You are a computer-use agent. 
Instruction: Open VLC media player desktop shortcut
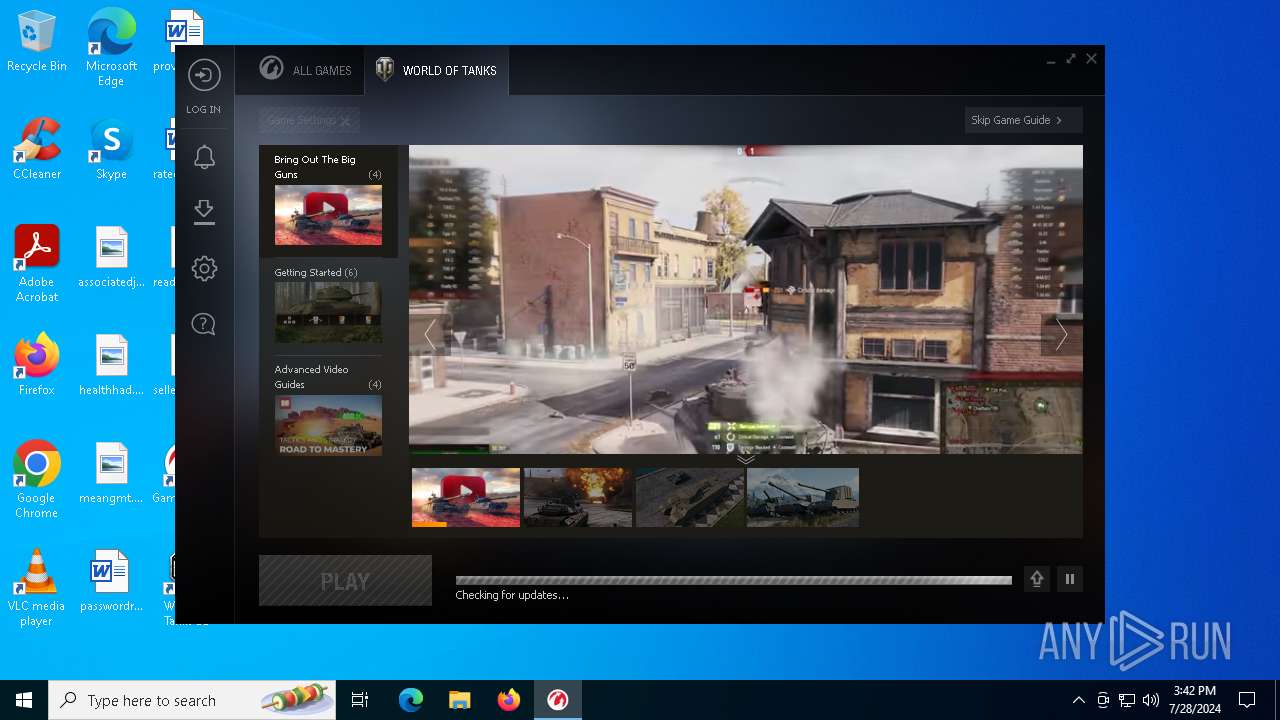tap(37, 588)
